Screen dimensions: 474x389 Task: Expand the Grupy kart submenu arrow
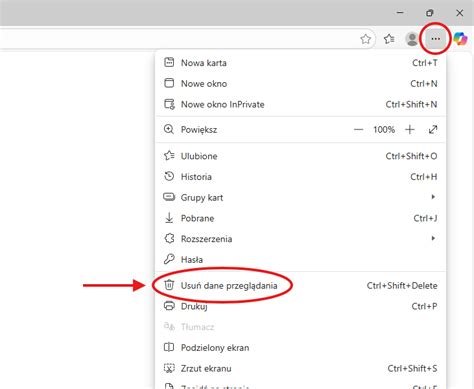pyautogui.click(x=433, y=197)
